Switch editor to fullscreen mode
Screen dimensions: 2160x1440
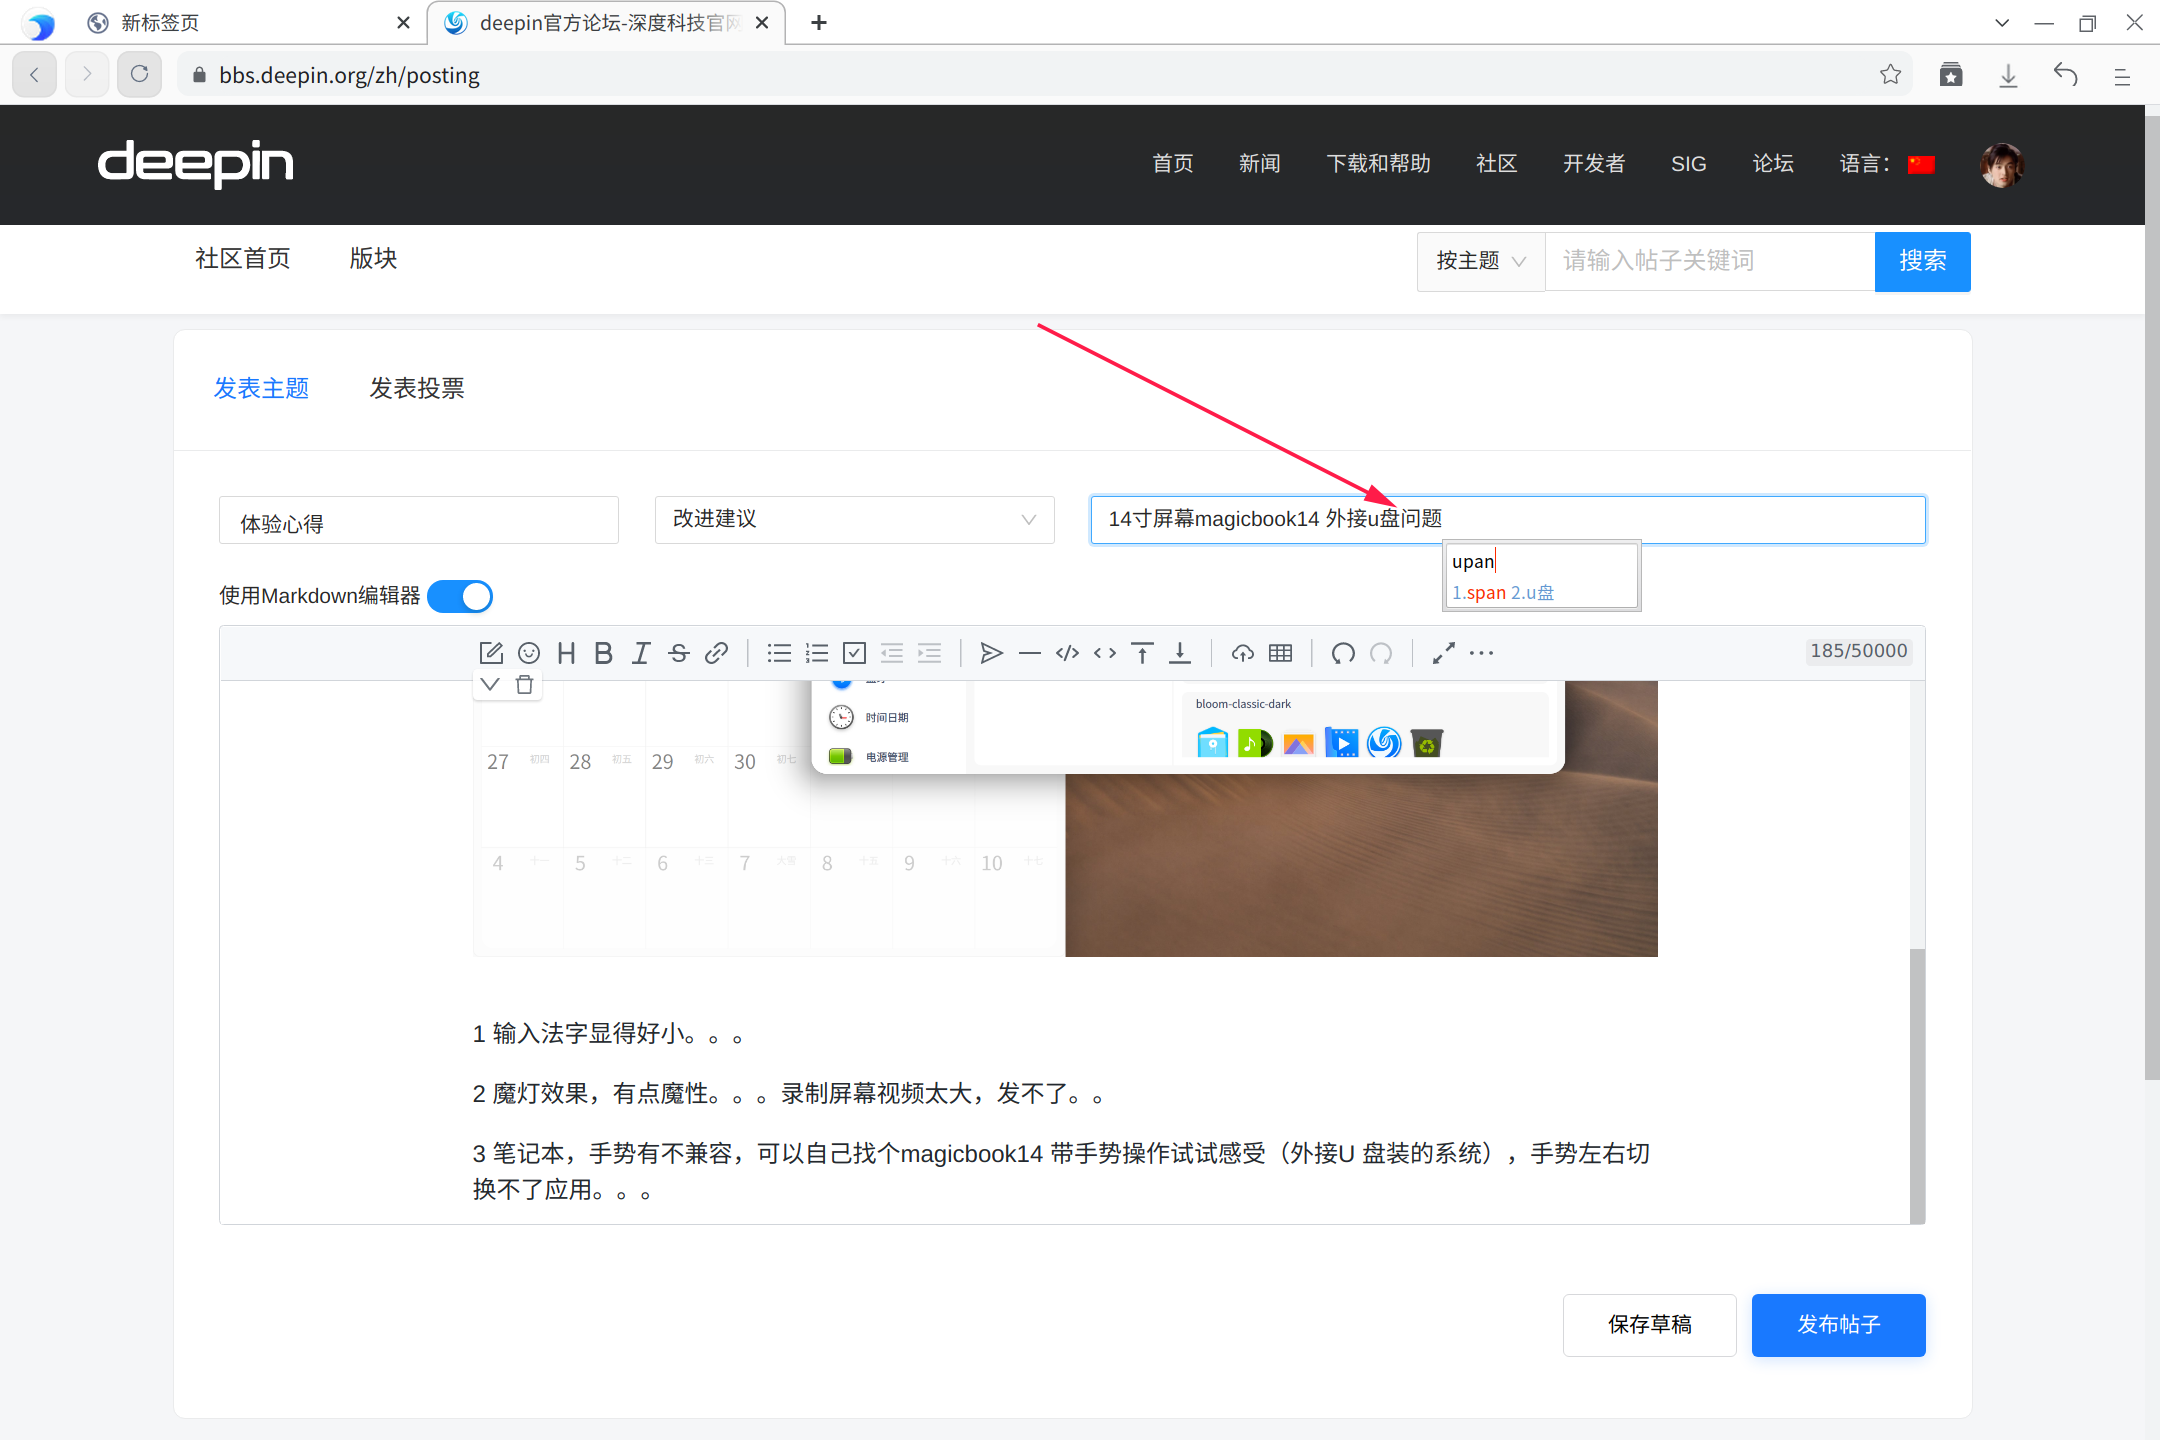click(1443, 653)
